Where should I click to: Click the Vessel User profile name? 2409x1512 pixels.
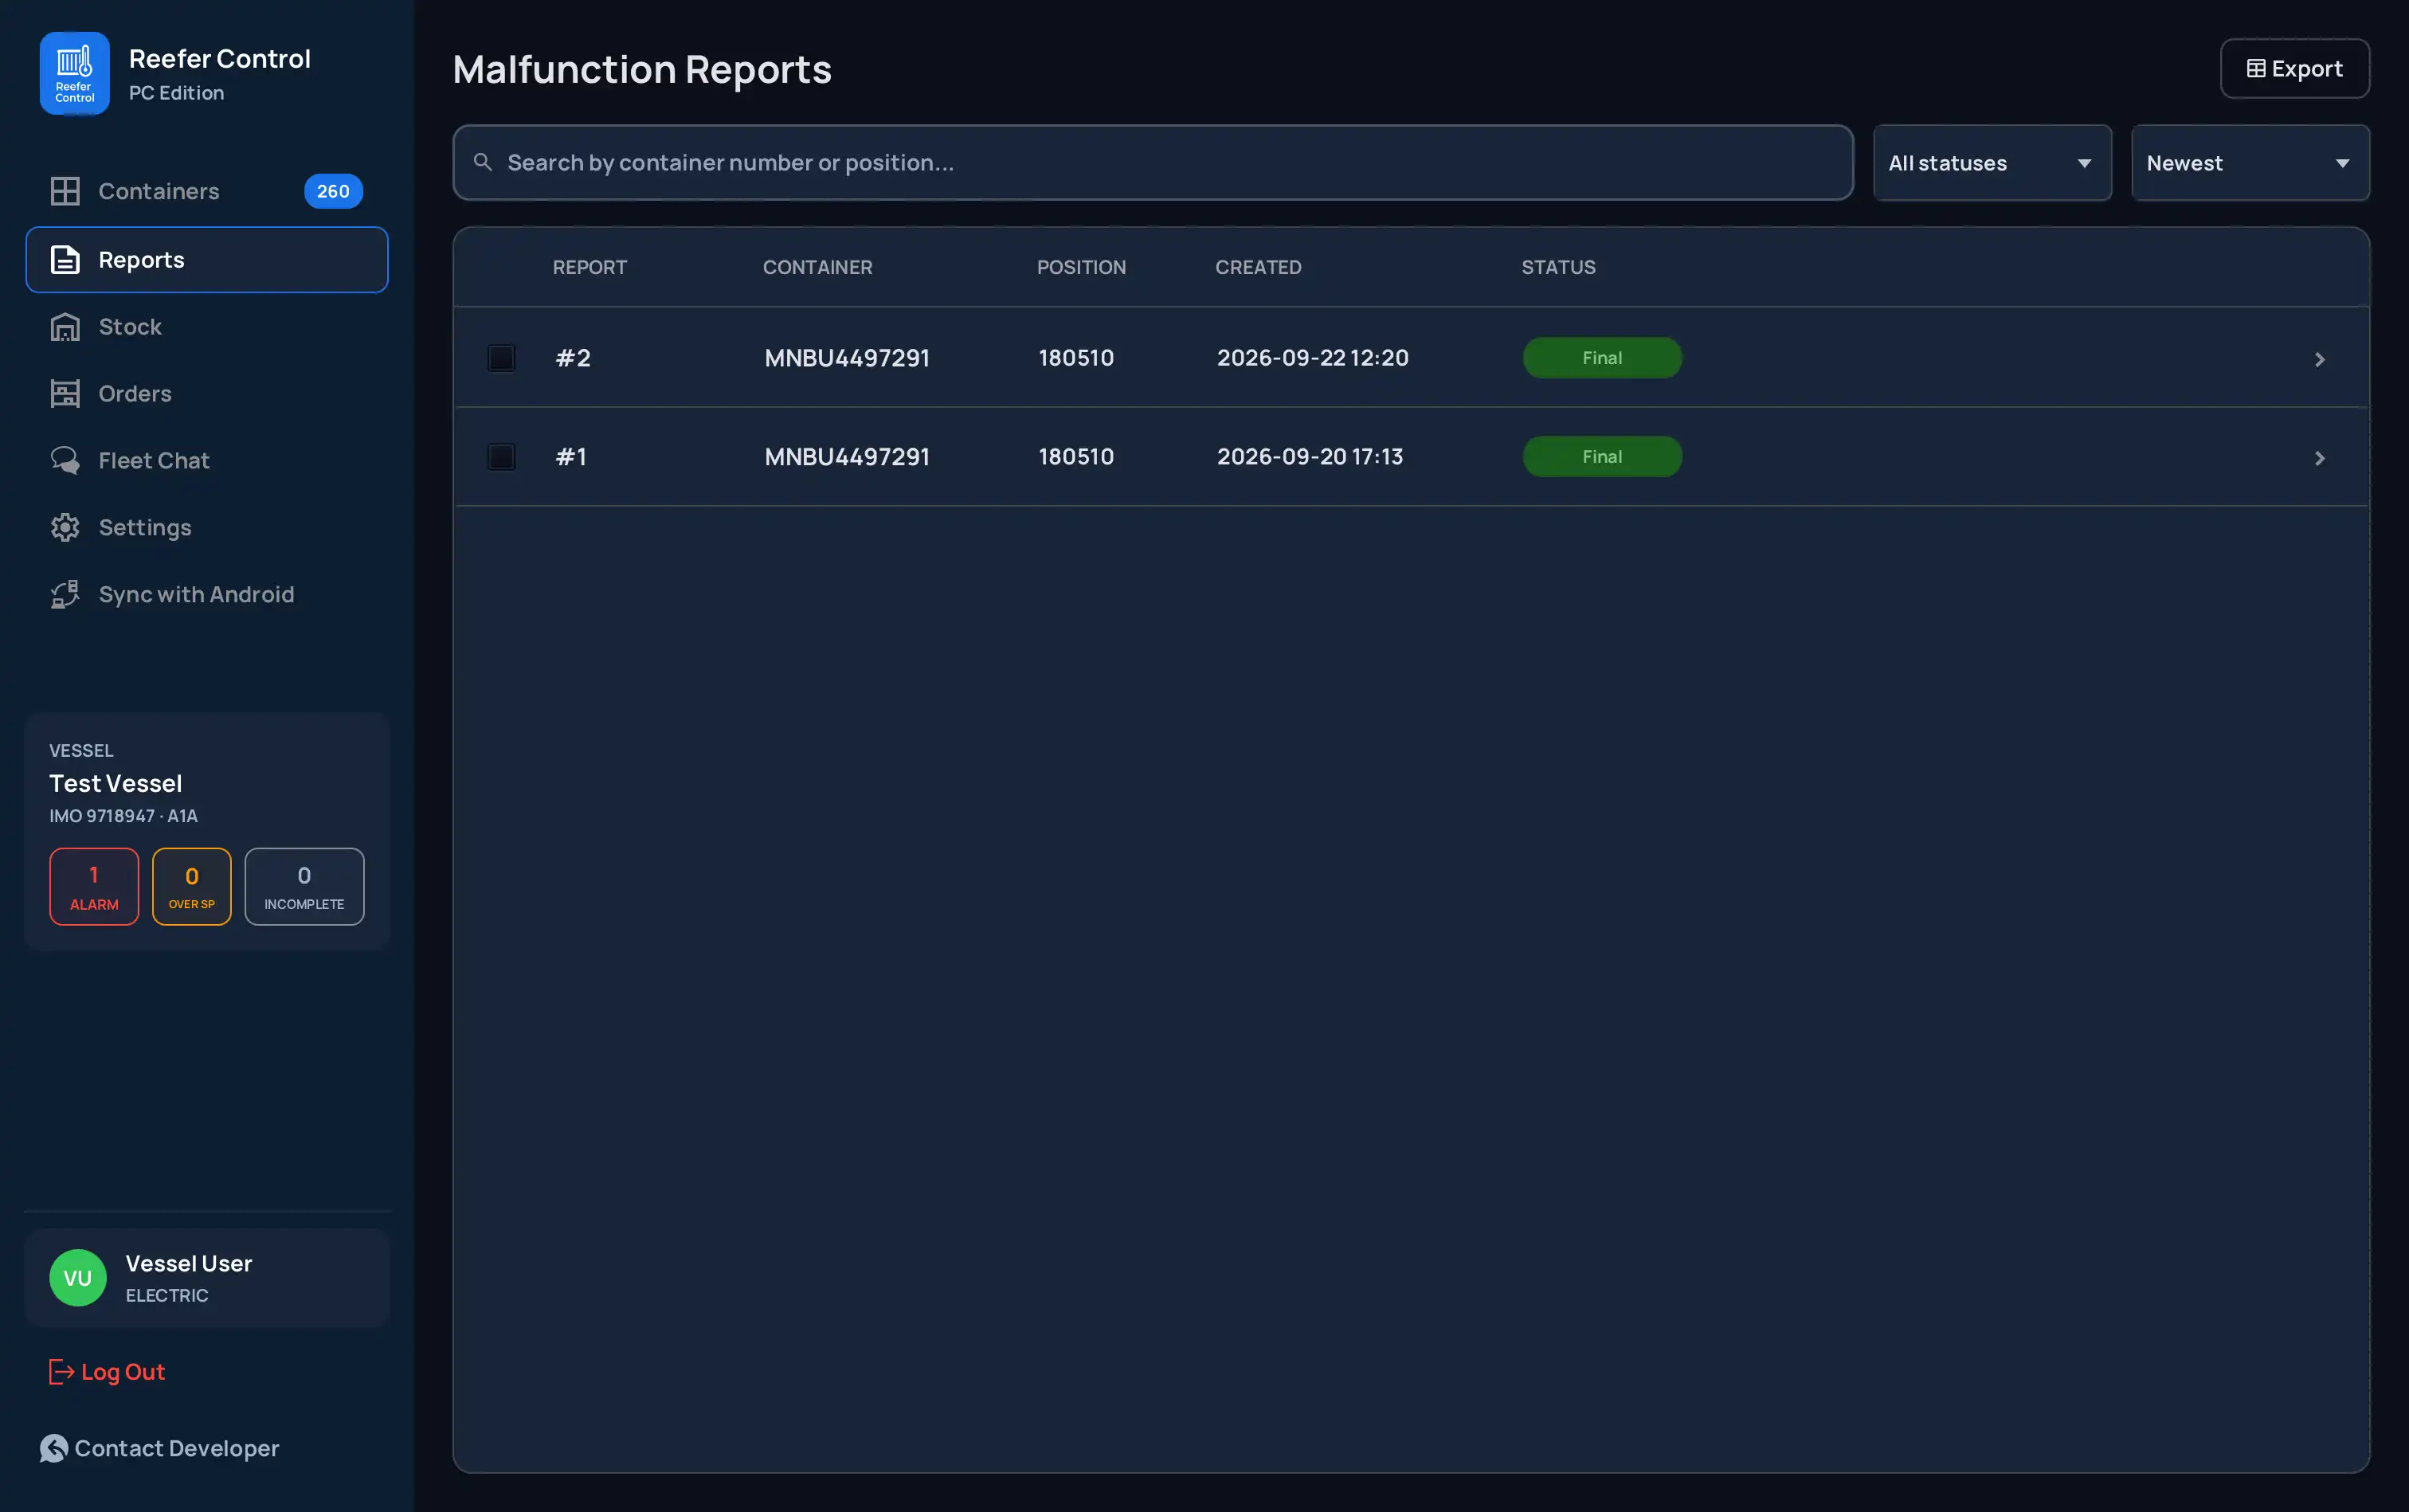click(189, 1264)
